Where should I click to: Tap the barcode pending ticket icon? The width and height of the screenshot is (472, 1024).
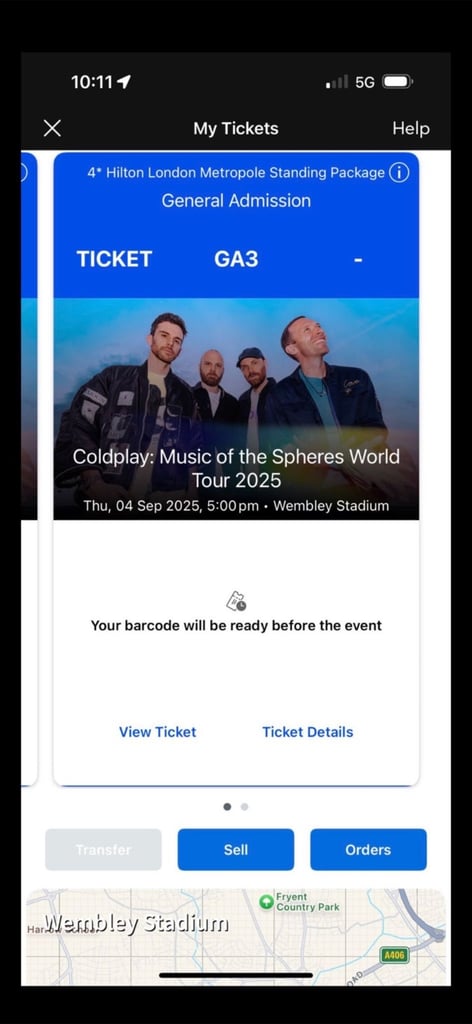pyautogui.click(x=236, y=601)
